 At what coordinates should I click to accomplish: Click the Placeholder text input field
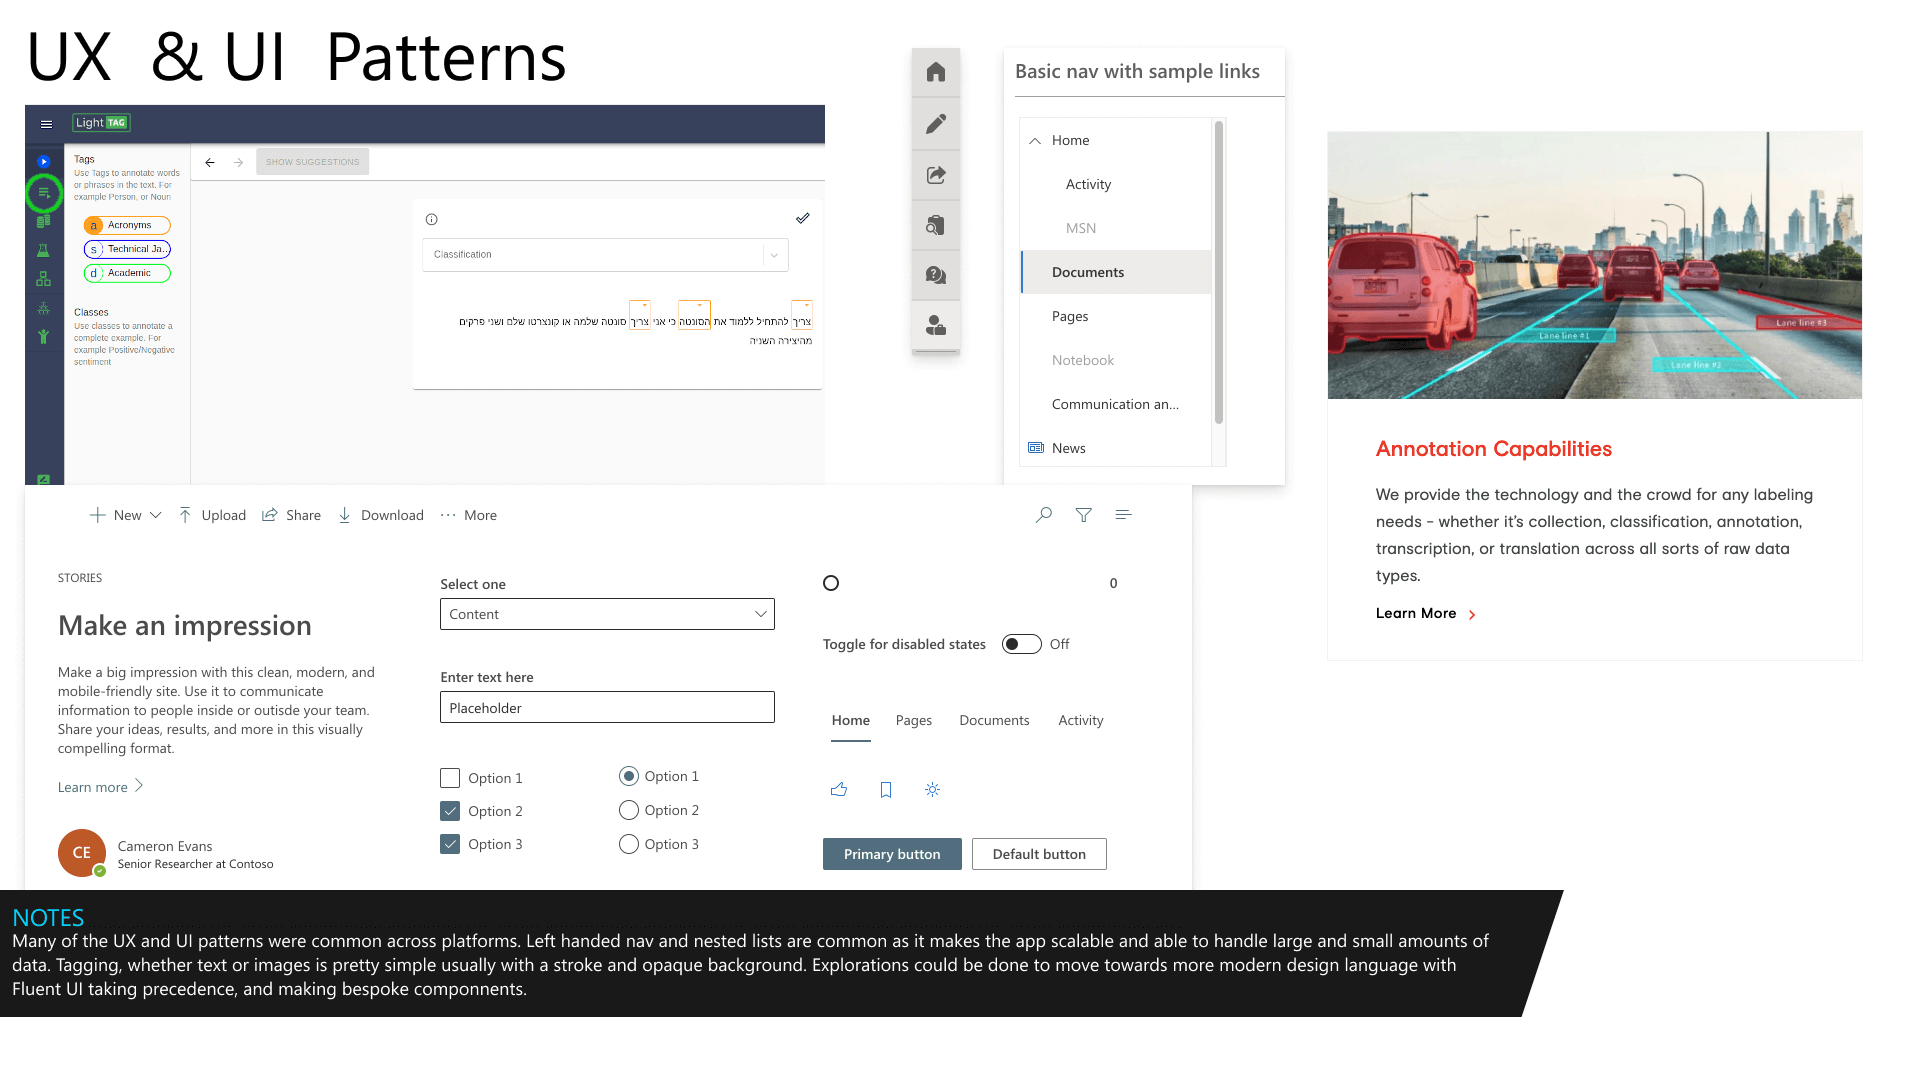coord(607,708)
